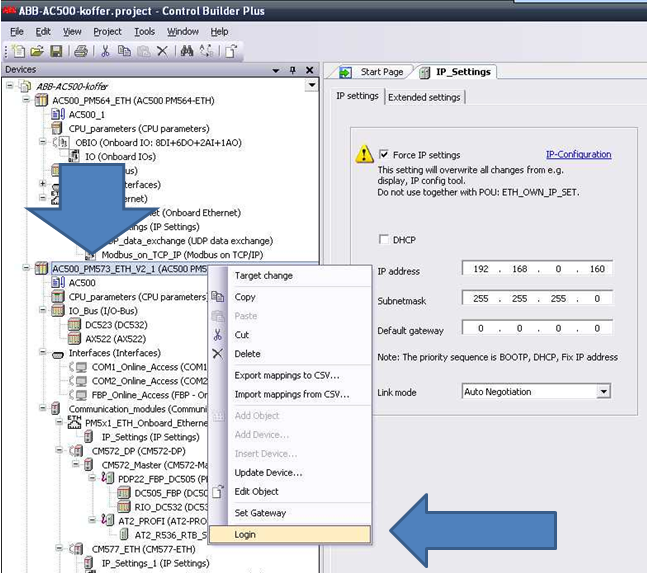Save project with the floppy disk icon
This screenshot has height=573, width=647.
pos(56,50)
